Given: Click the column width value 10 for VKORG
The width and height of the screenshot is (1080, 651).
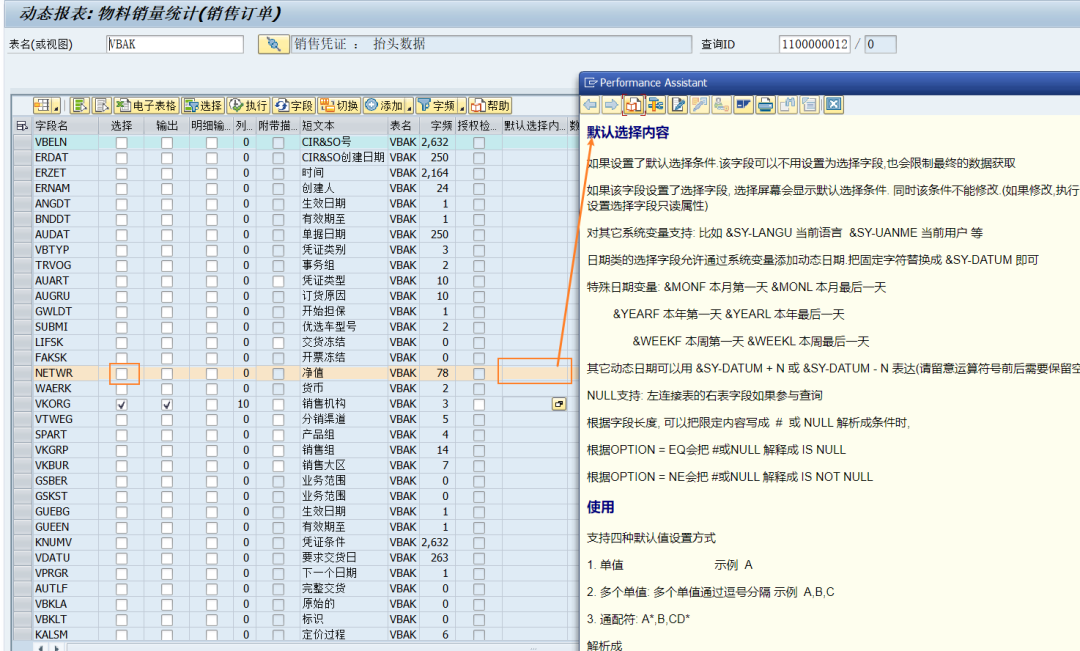Looking at the screenshot, I should [243, 404].
